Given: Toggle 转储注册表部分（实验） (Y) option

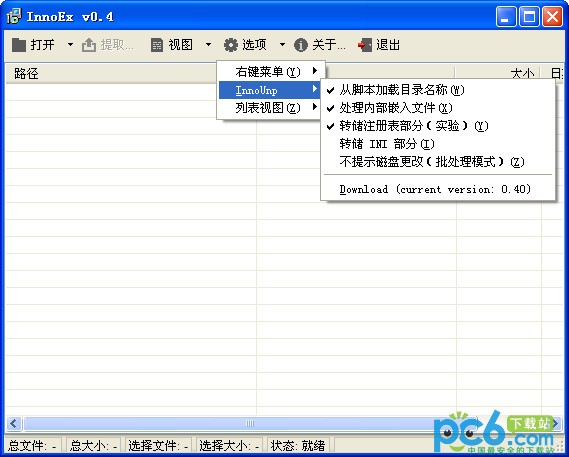Looking at the screenshot, I should pos(438,126).
